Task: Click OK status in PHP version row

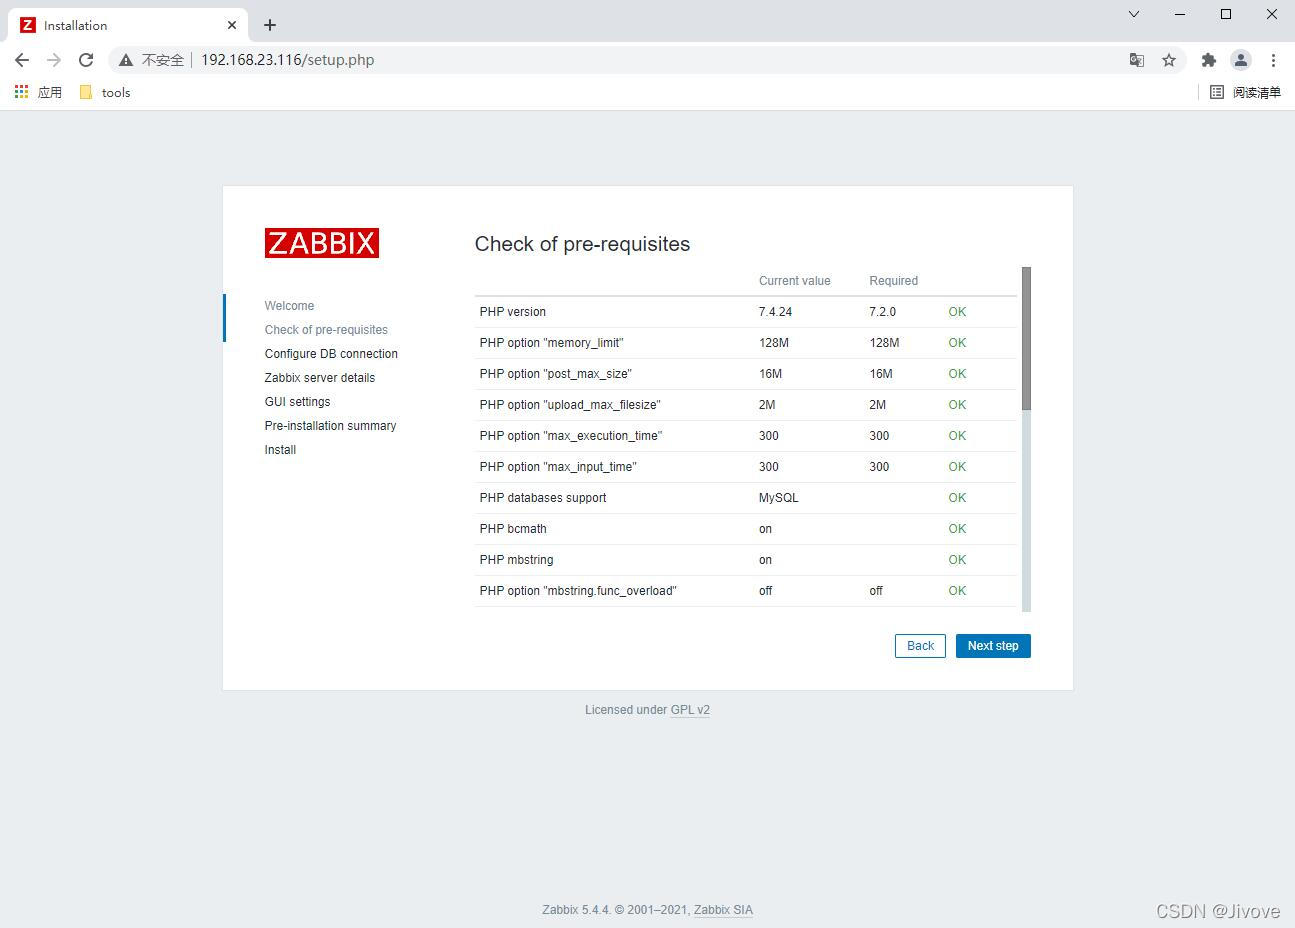Action: pyautogui.click(x=957, y=312)
